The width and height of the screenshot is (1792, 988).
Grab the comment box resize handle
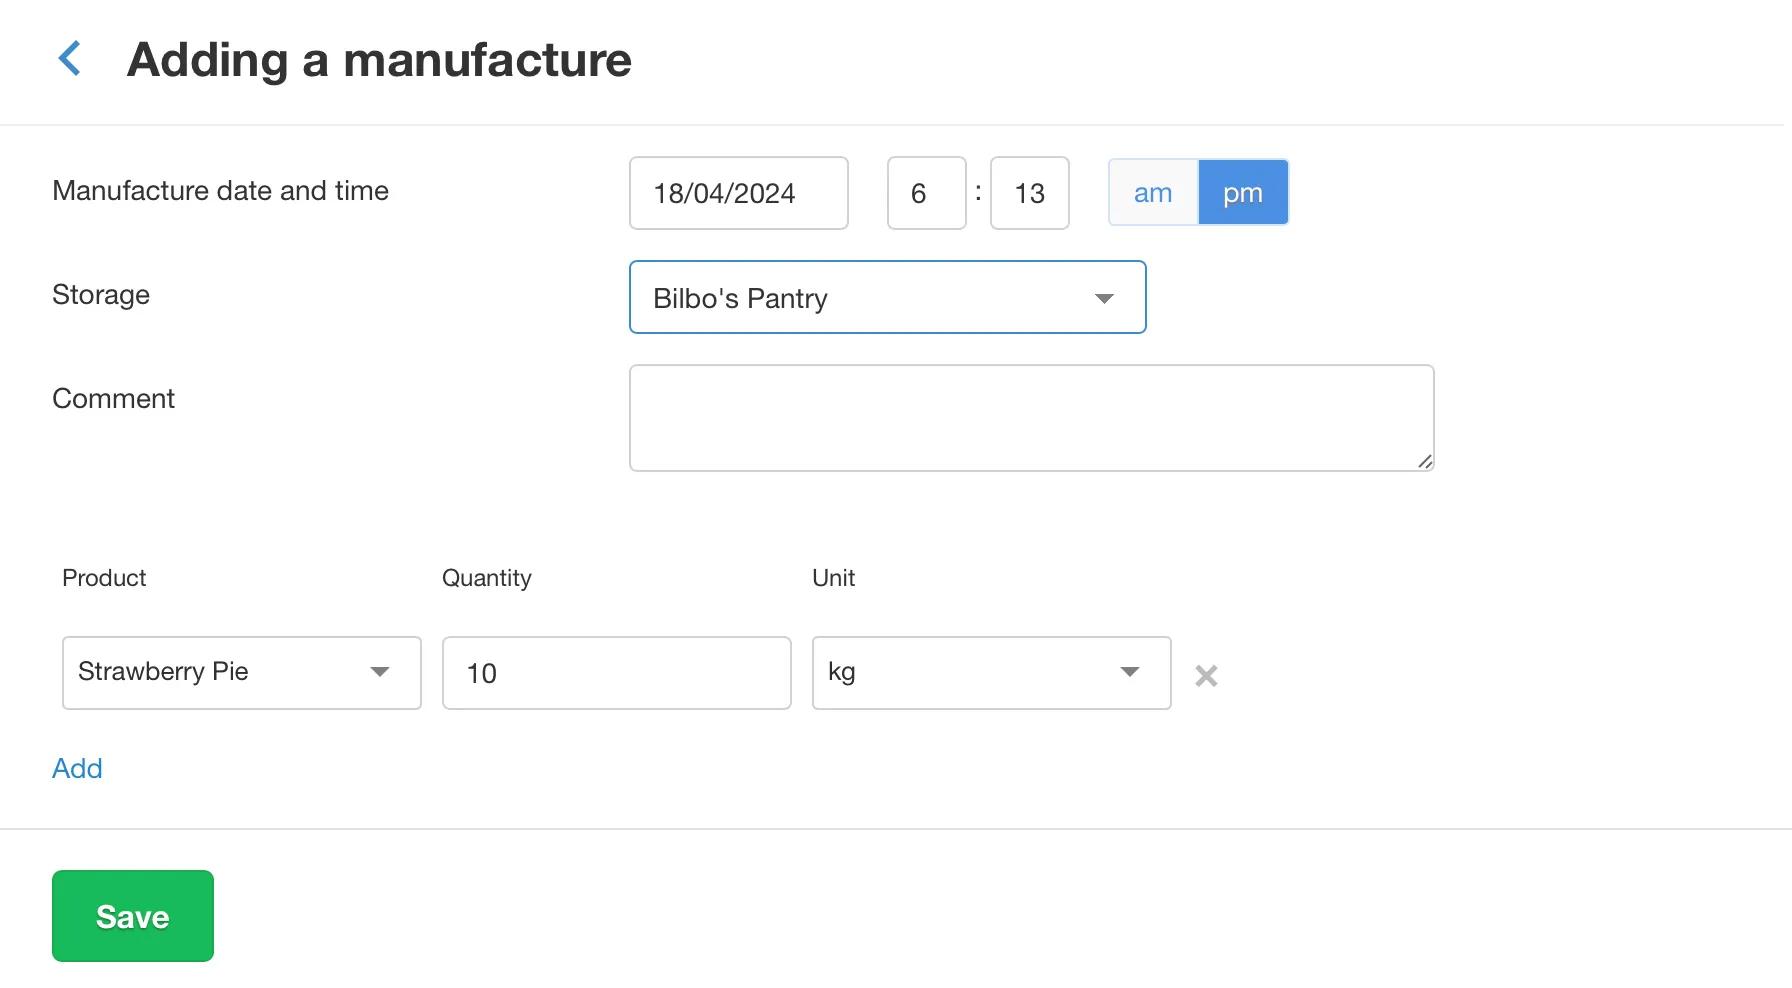coord(1425,461)
